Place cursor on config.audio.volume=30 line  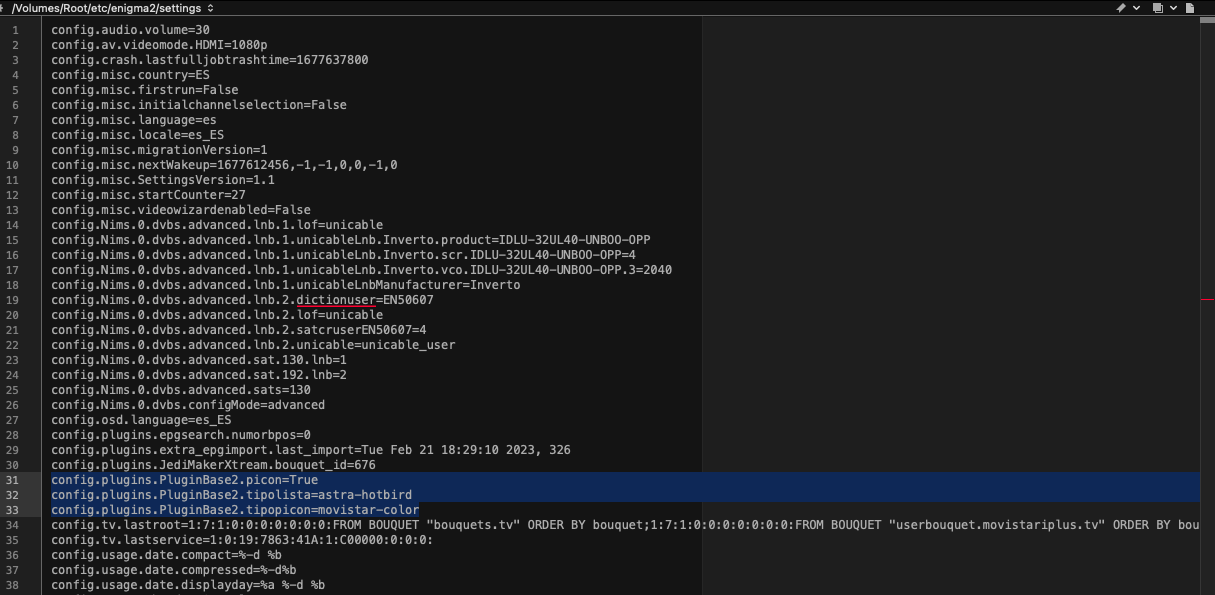(x=130, y=30)
